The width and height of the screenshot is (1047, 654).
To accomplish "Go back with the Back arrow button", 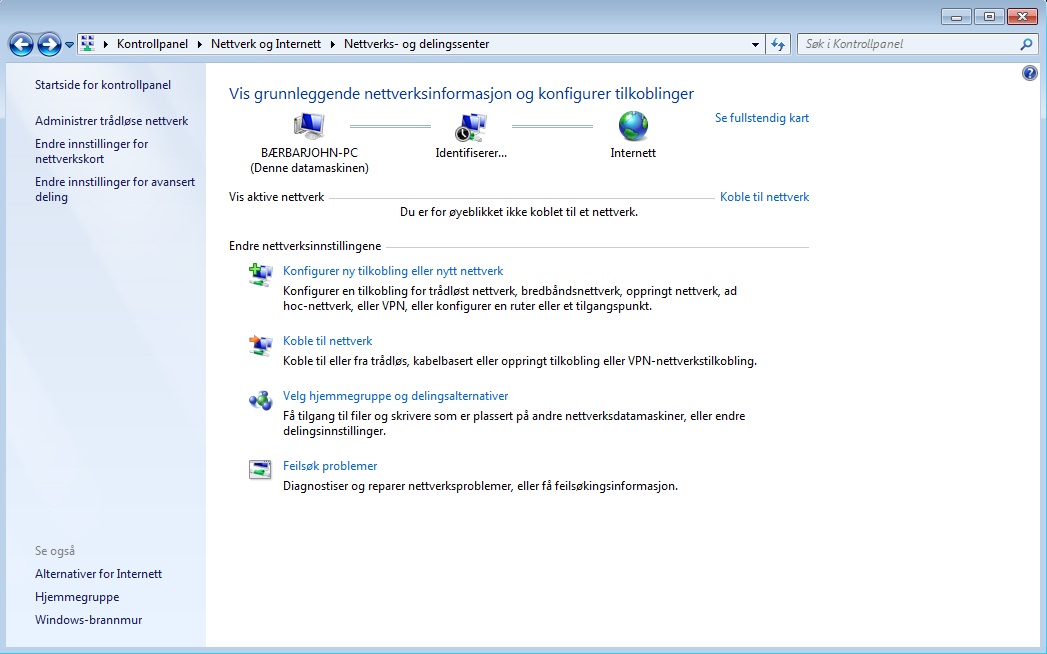I will click(21, 45).
